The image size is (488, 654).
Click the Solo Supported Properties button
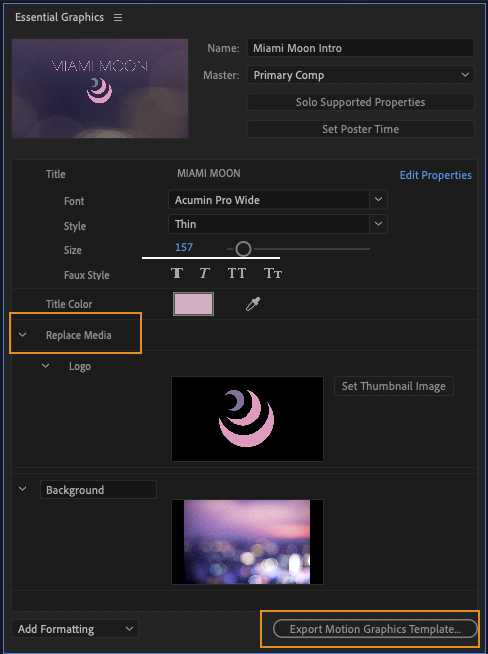pos(360,102)
